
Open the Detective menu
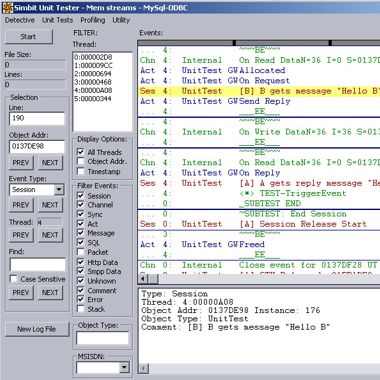(x=20, y=20)
